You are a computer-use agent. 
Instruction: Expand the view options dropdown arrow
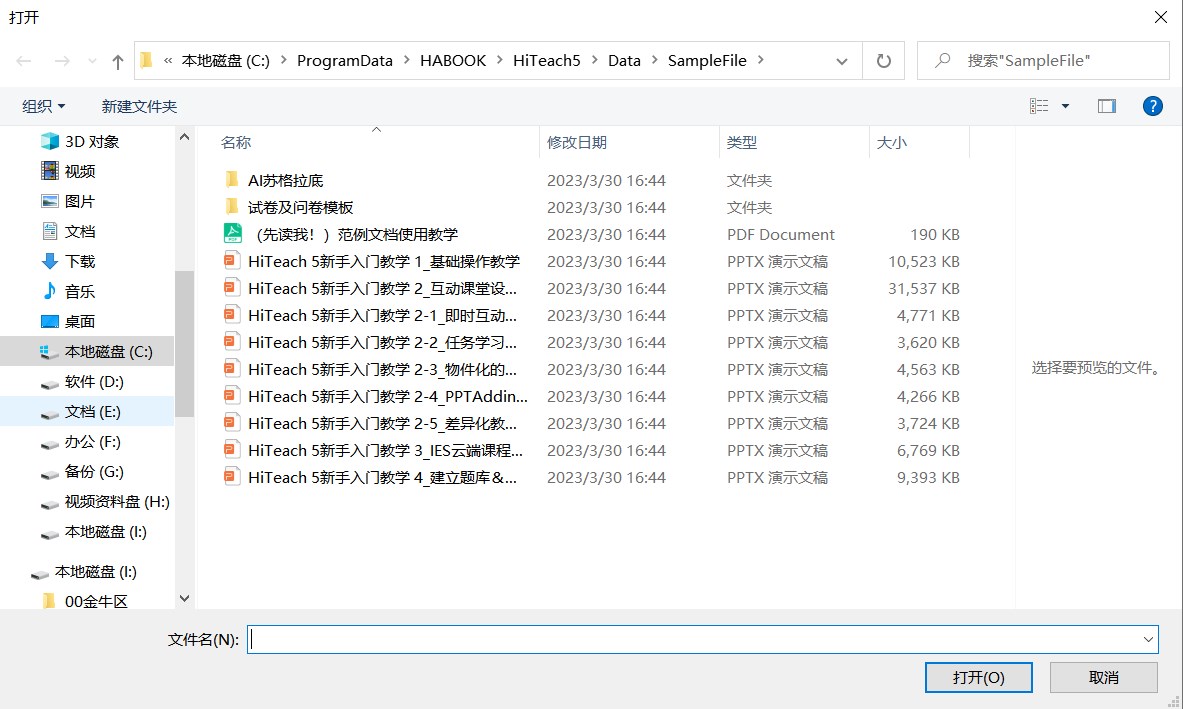(1065, 106)
